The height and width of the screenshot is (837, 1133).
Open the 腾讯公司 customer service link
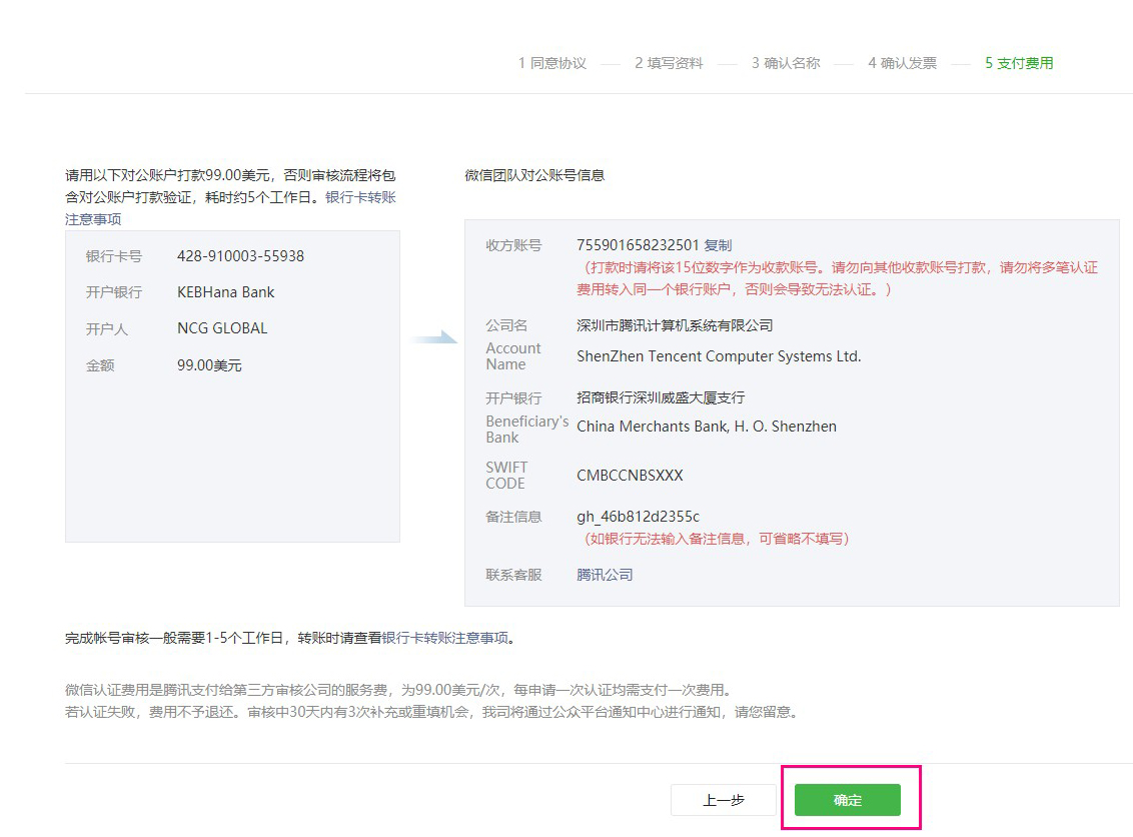coord(604,575)
